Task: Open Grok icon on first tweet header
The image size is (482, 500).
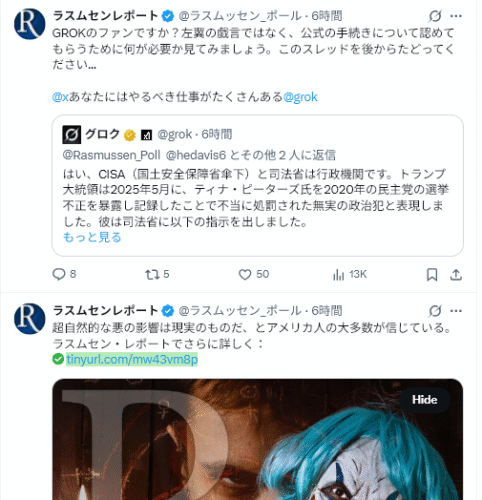Action: pyautogui.click(x=435, y=16)
